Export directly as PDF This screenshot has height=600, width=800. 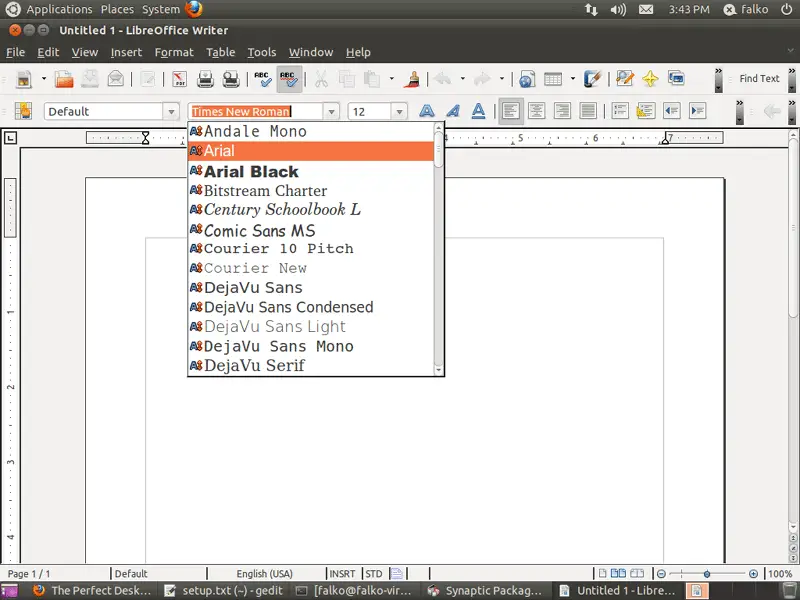(179, 79)
